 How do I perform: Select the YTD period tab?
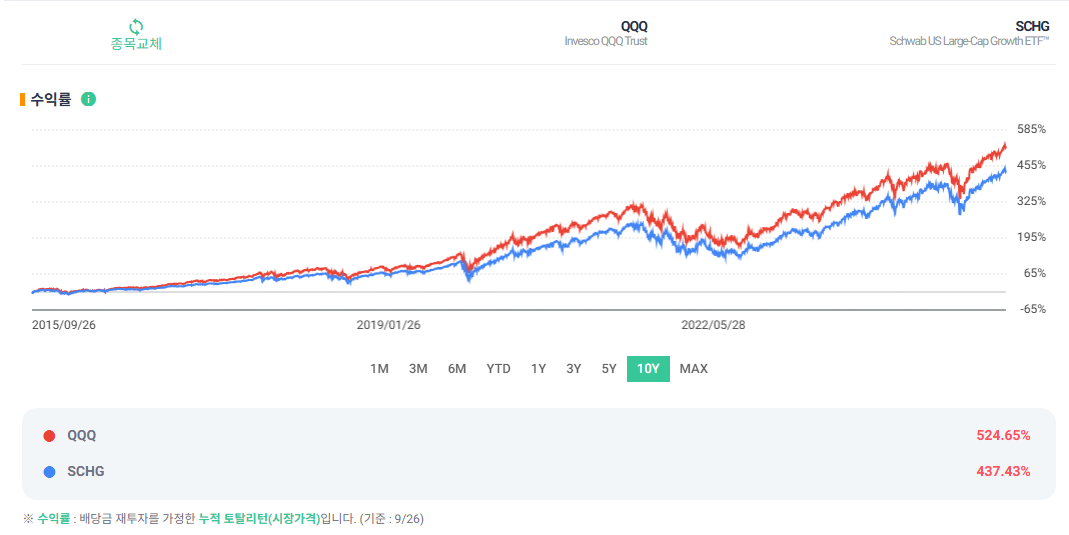click(x=498, y=369)
